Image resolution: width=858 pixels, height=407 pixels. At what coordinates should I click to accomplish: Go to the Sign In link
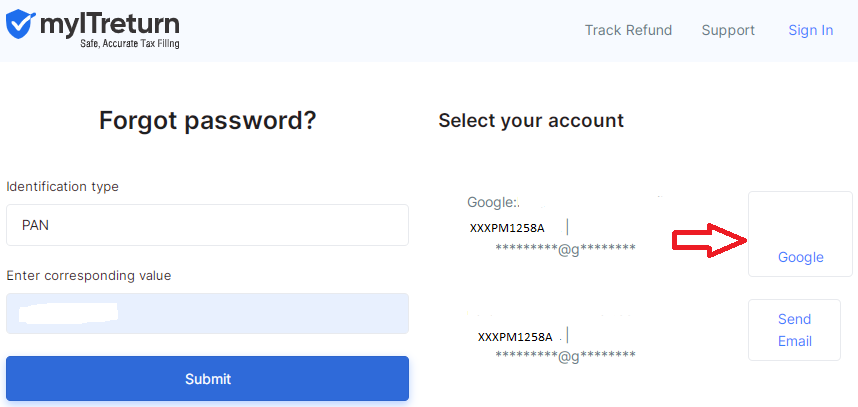[810, 30]
